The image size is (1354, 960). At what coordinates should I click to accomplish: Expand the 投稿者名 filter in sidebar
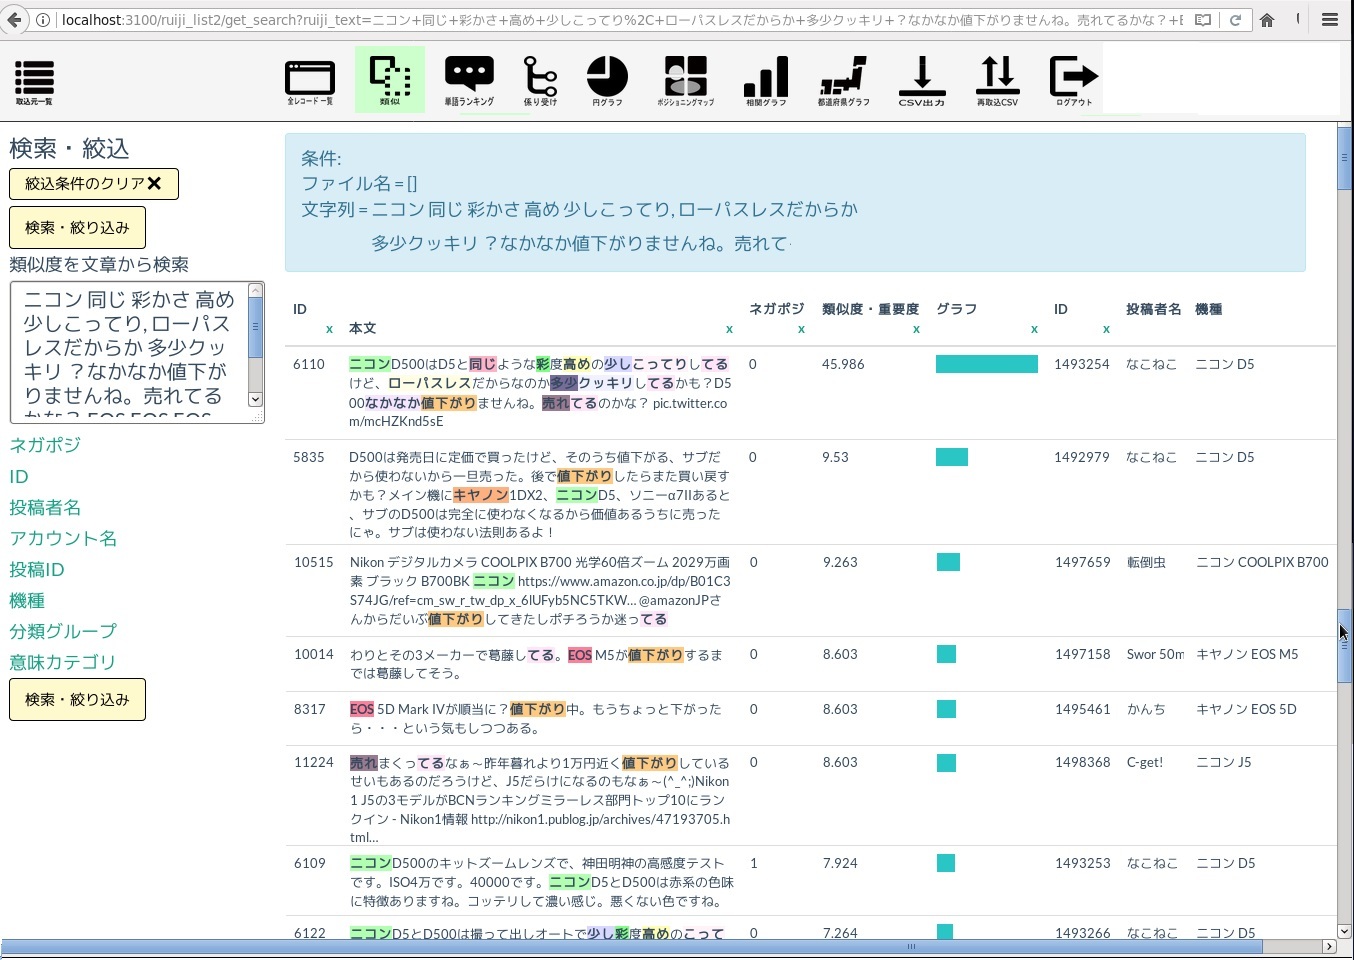coord(45,508)
